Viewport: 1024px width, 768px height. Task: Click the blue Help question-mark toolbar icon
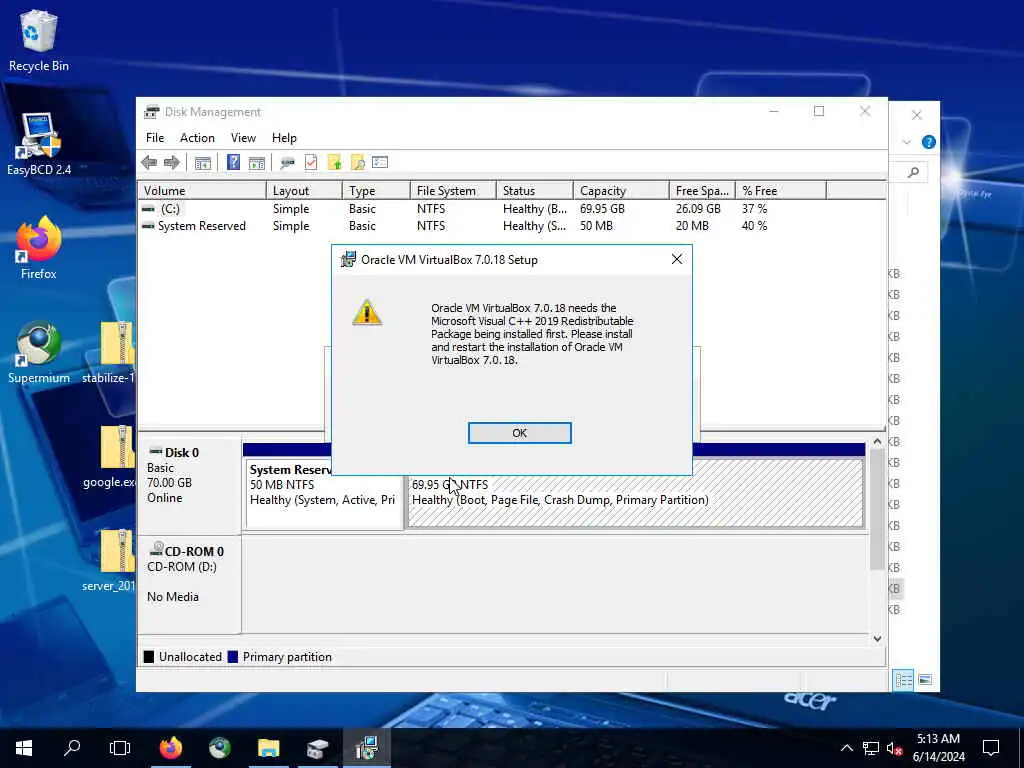(x=233, y=163)
